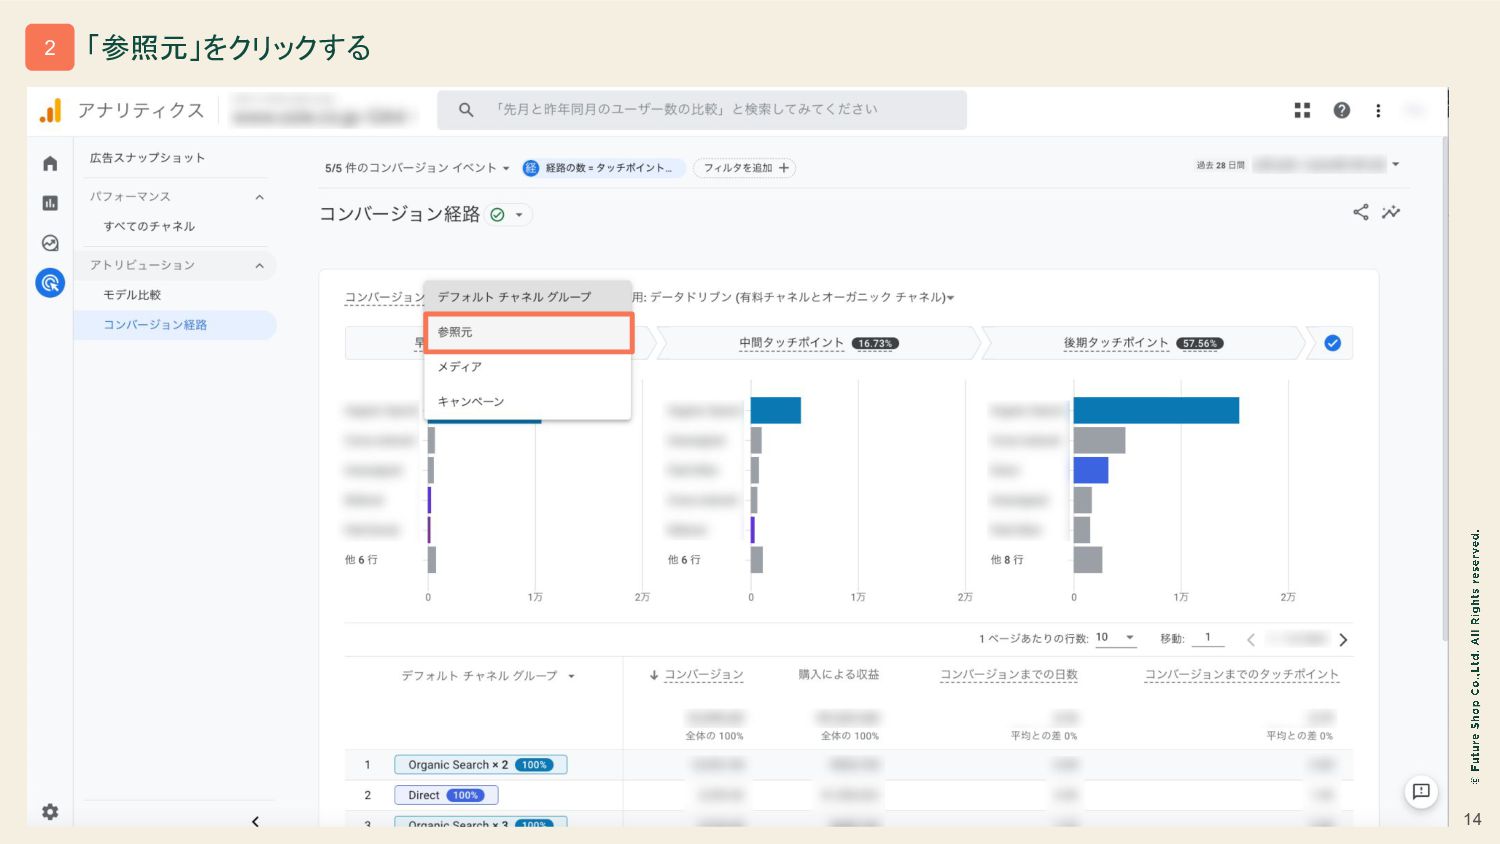
Task: Click the フィルタを追加 button
Action: 745,168
